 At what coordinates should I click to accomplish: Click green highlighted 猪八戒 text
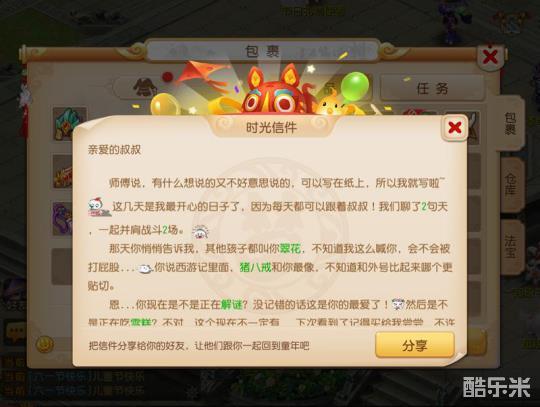tap(256, 267)
